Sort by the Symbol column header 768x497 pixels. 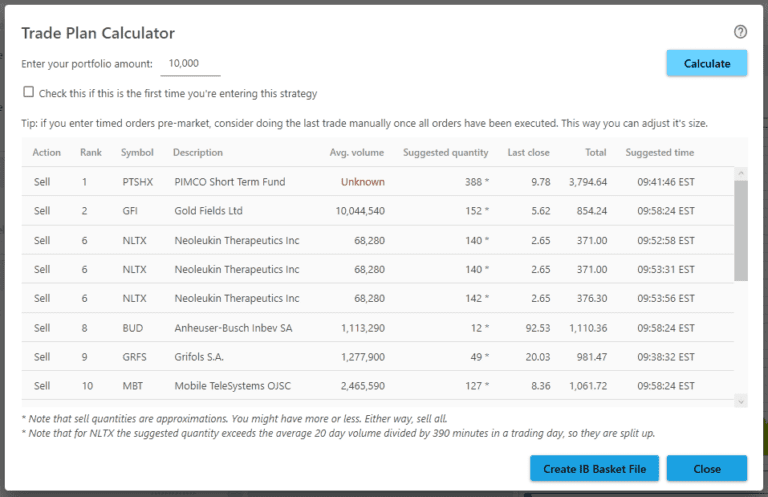tap(137, 153)
